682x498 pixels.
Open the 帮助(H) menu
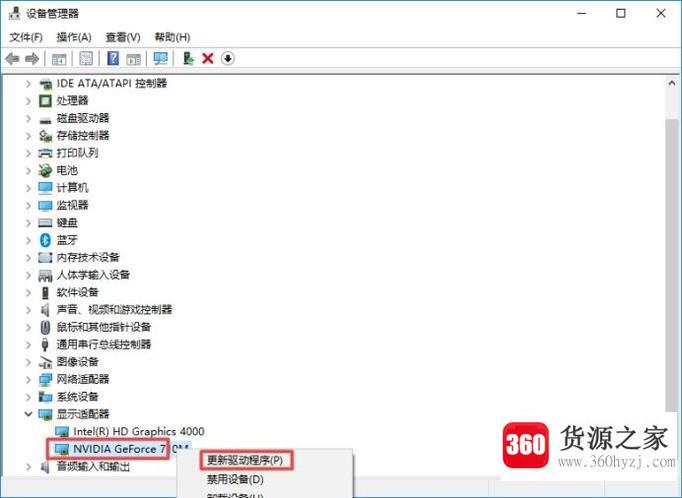172,37
